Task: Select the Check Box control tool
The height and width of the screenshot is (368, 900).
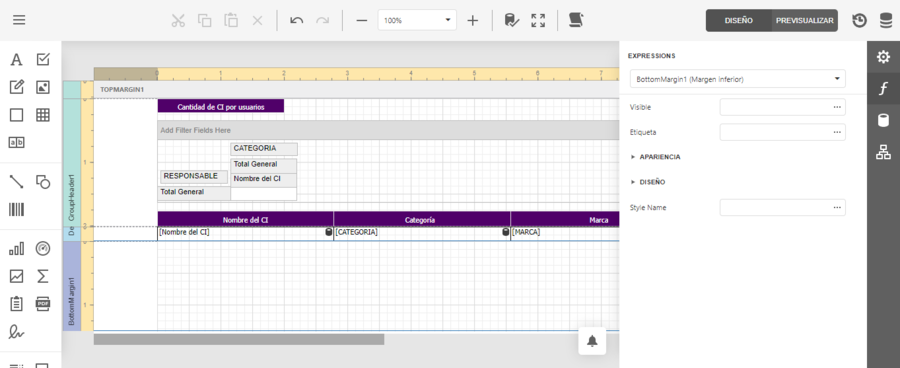Action: (x=43, y=59)
